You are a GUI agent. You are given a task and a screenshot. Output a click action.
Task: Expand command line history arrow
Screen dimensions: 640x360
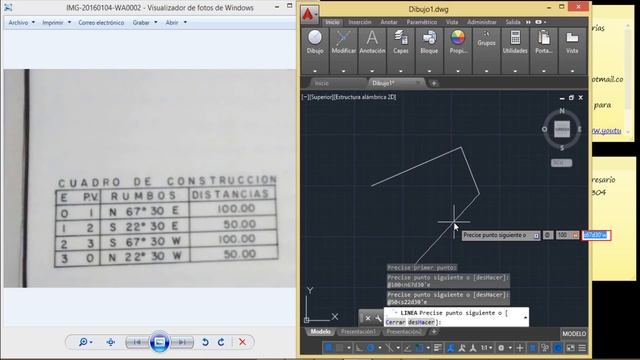(x=525, y=317)
